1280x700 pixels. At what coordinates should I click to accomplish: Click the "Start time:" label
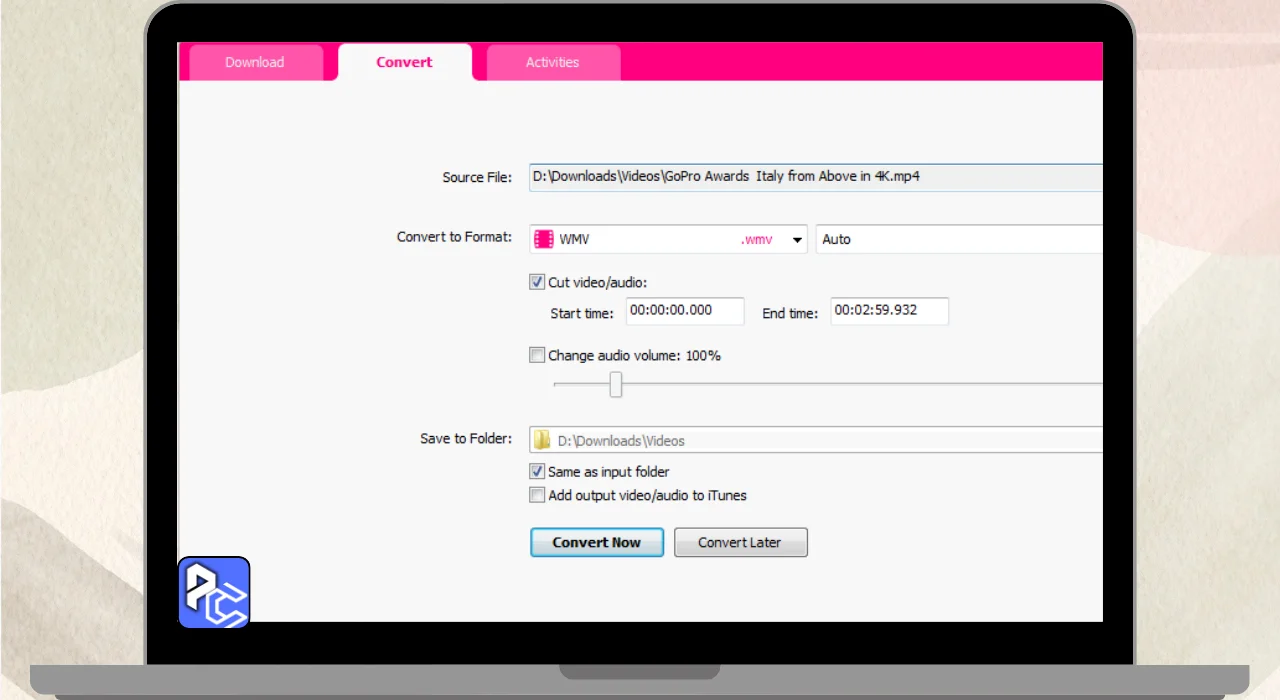point(582,313)
